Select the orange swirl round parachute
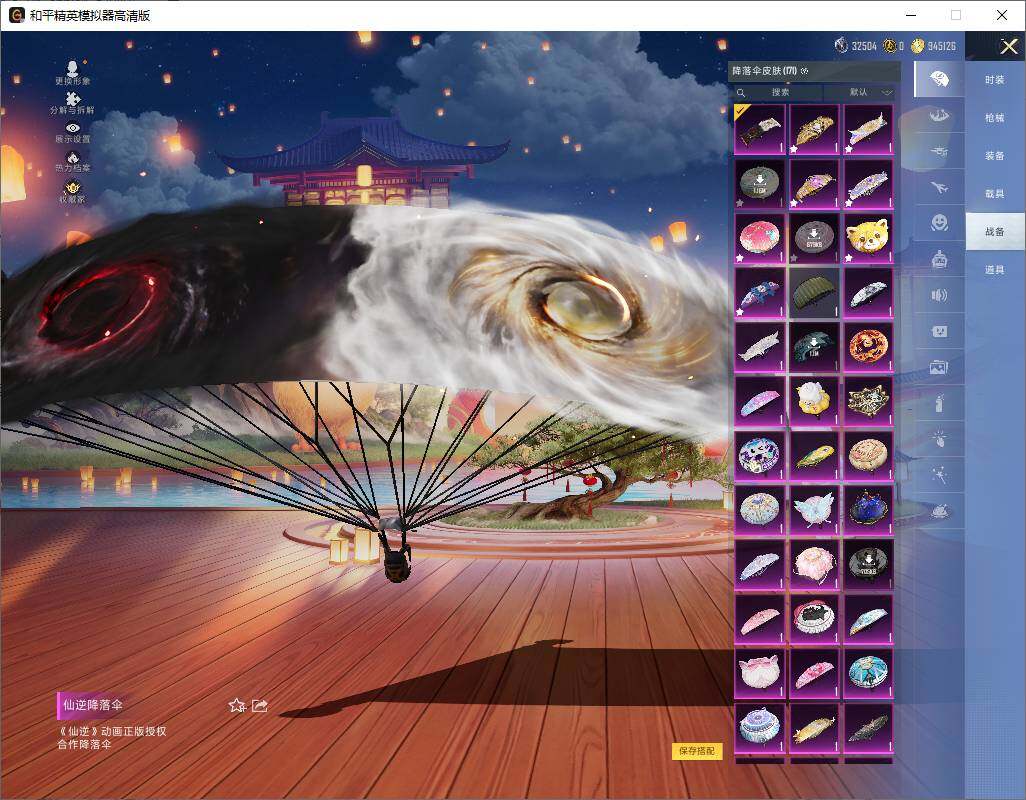Screen dimensions: 1026x800 click(x=868, y=347)
